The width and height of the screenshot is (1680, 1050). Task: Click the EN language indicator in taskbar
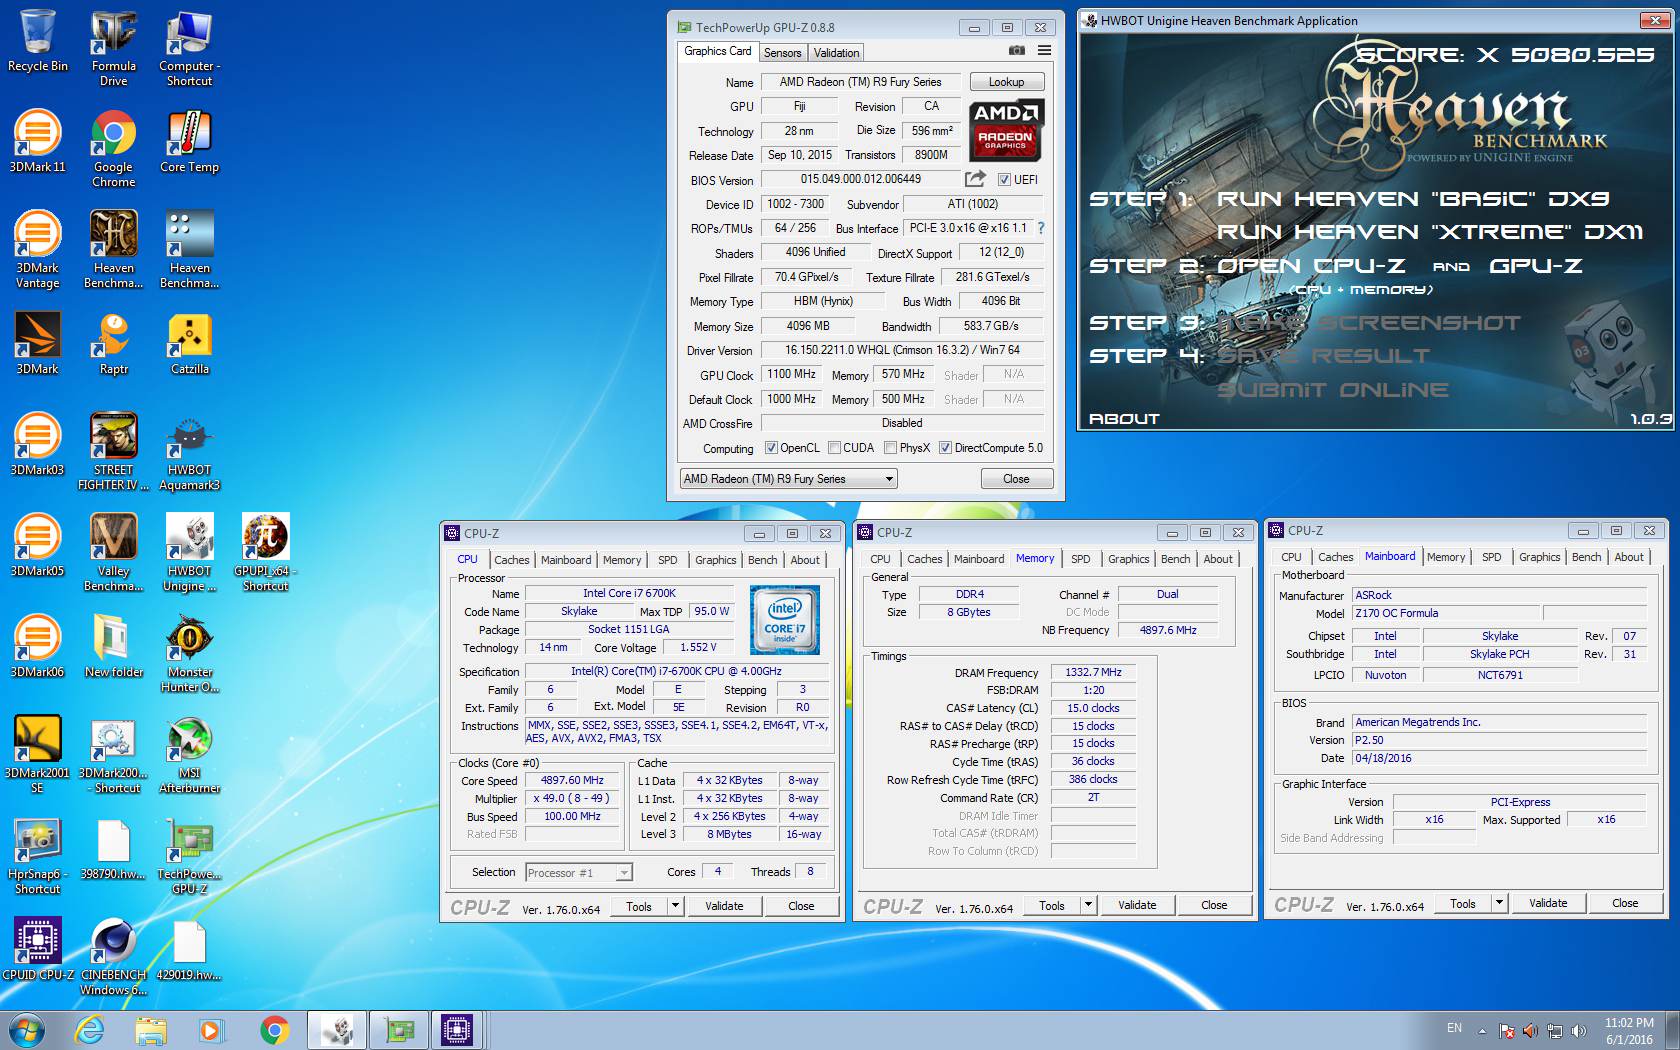1454,1028
